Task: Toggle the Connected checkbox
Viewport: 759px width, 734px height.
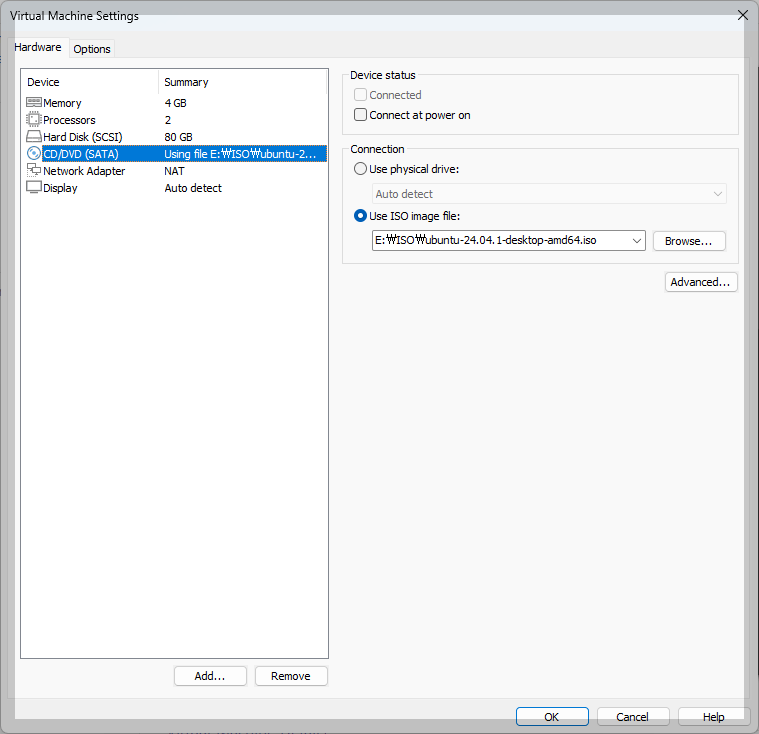Action: 360,94
